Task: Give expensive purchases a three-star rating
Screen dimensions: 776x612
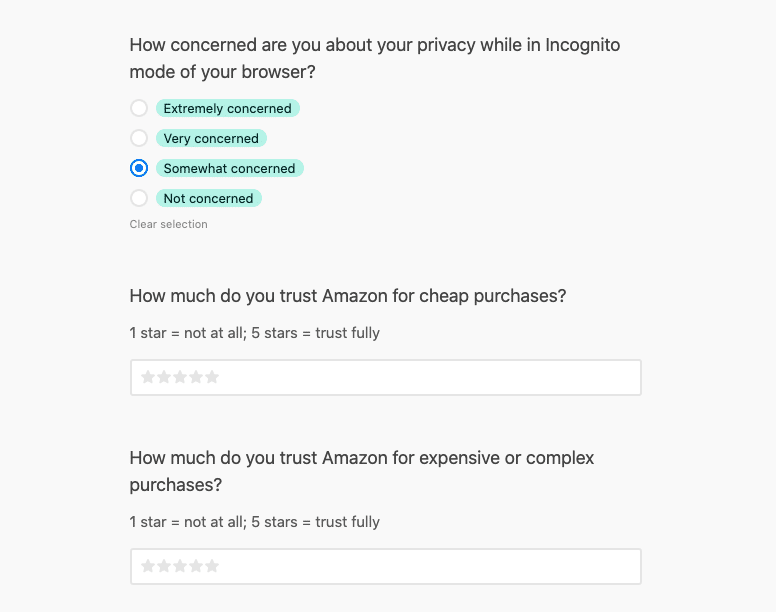Action: 180,566
